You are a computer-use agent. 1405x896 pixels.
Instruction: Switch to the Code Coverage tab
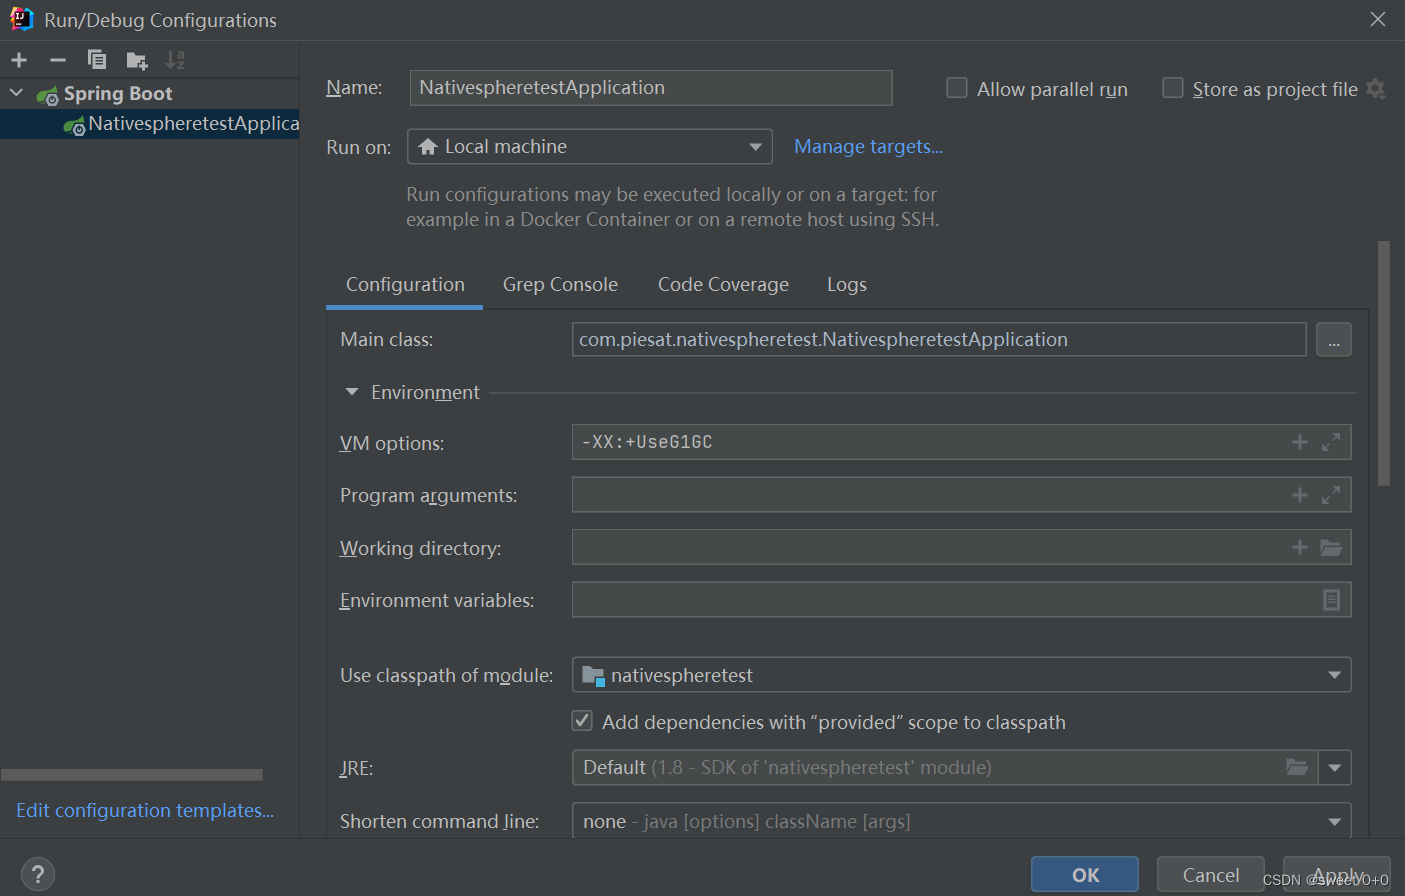723,285
